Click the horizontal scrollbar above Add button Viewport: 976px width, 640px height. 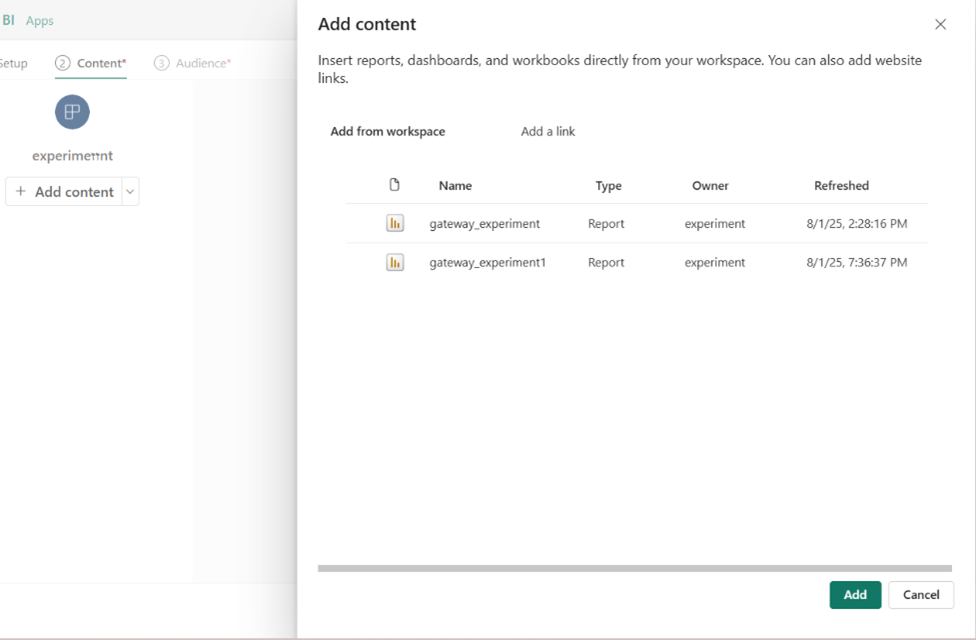pos(634,568)
